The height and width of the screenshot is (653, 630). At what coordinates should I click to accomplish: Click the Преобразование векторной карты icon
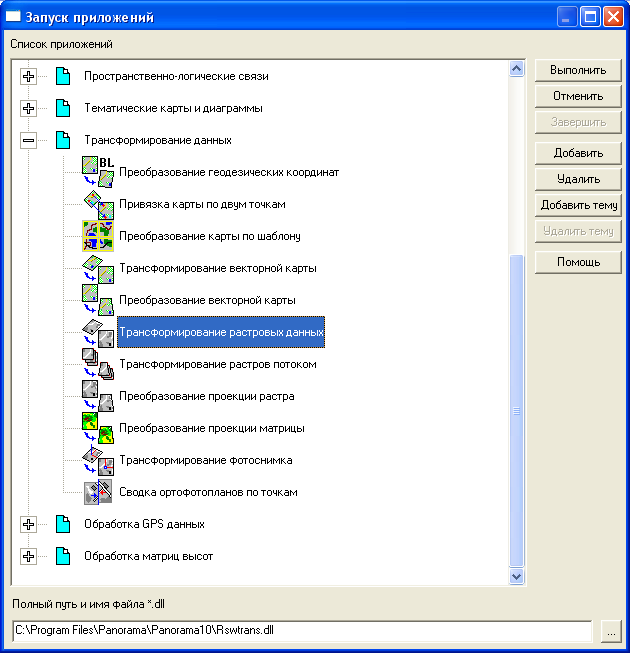coord(98,300)
